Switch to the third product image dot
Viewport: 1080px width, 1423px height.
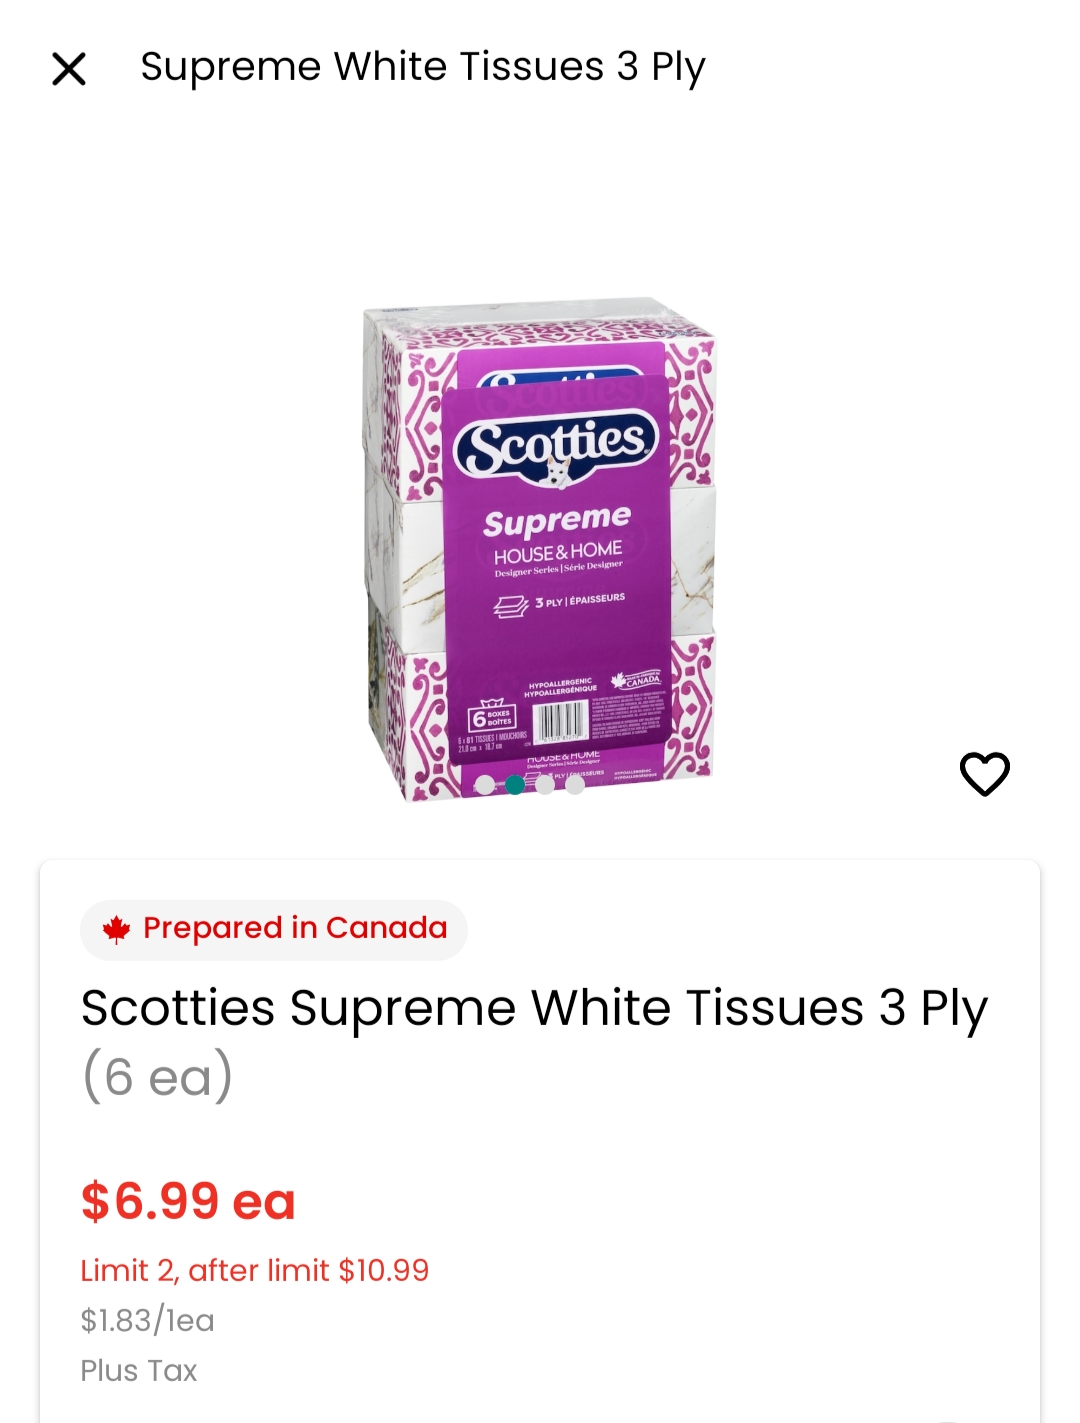[545, 785]
